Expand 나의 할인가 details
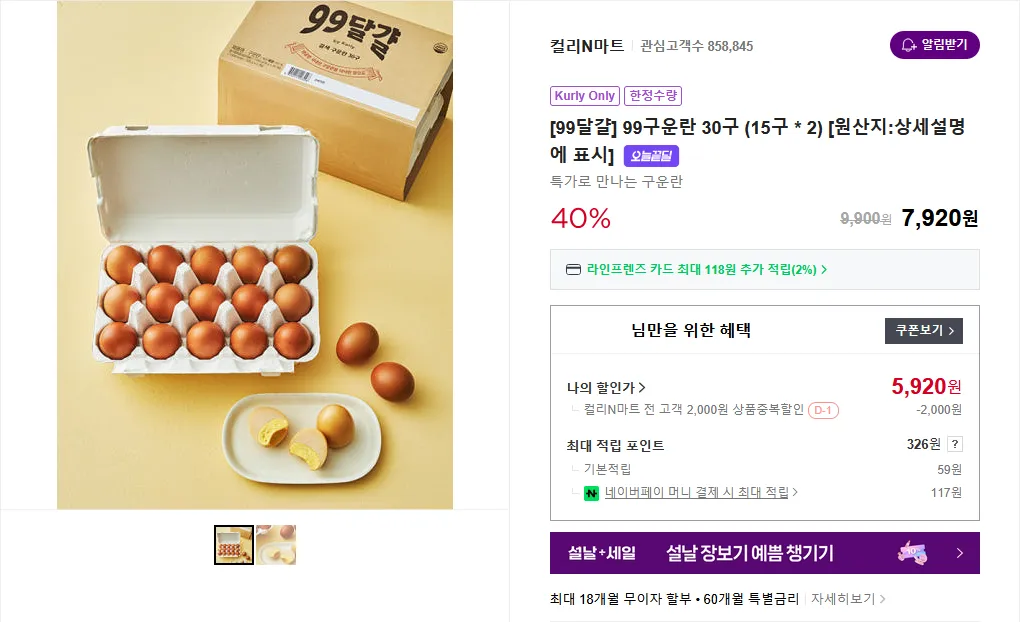This screenshot has width=1020, height=622. click(x=606, y=387)
